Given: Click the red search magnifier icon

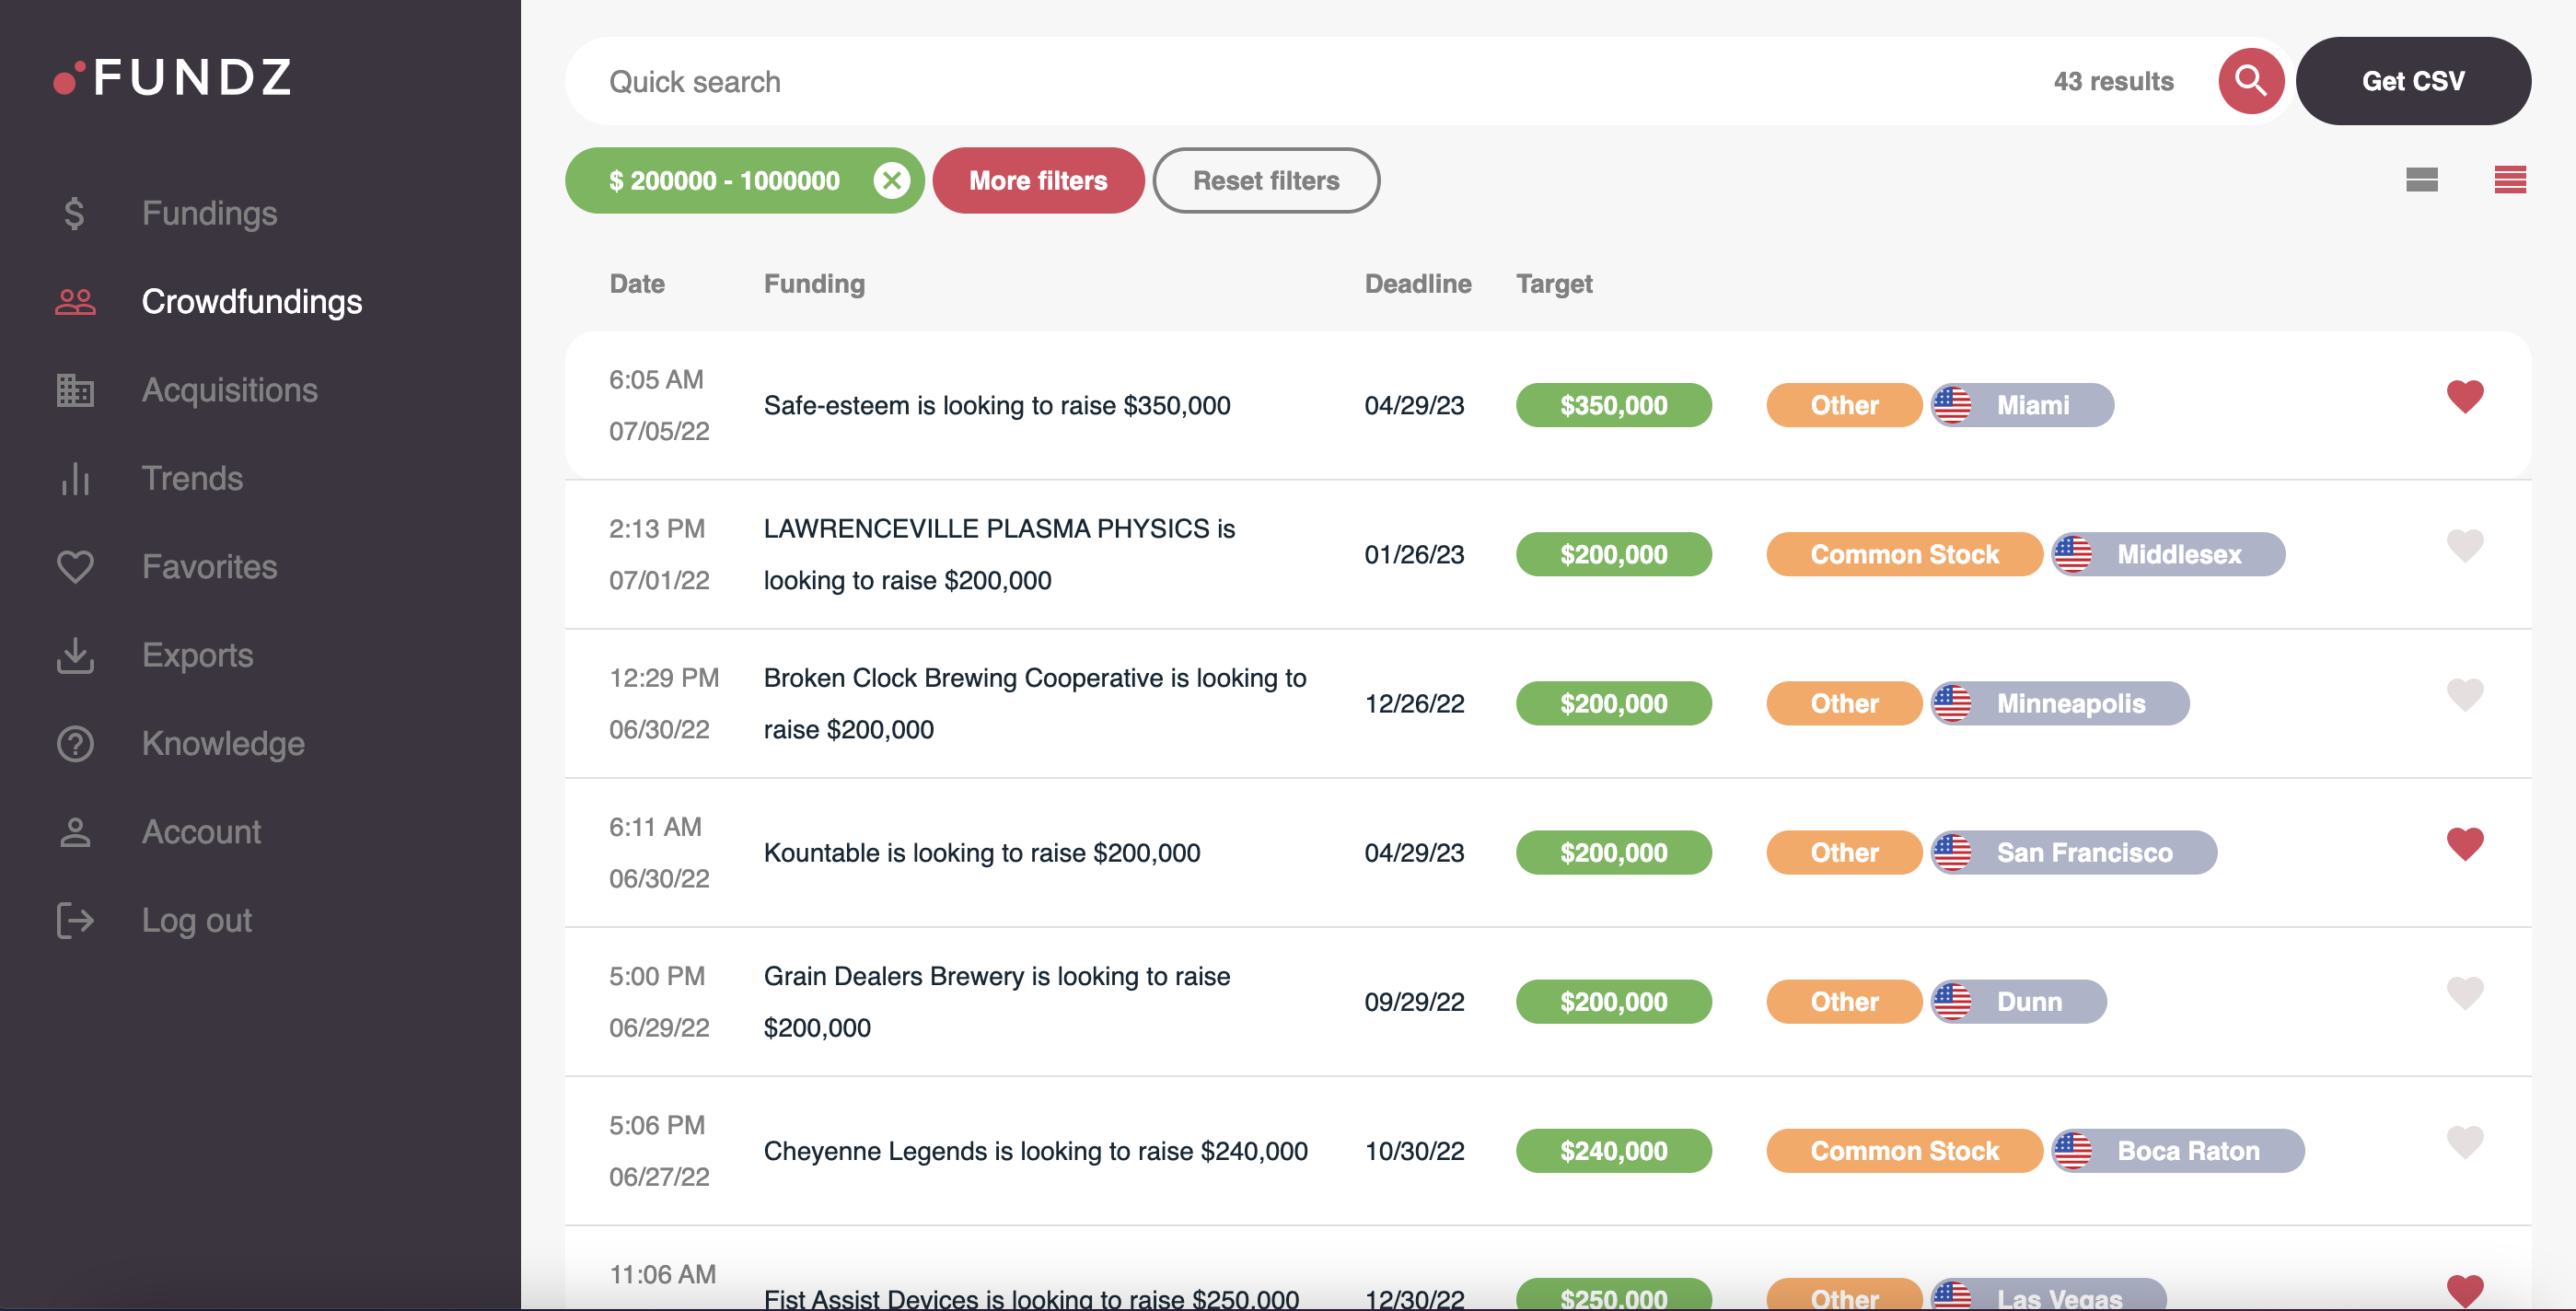Looking at the screenshot, I should point(2251,81).
